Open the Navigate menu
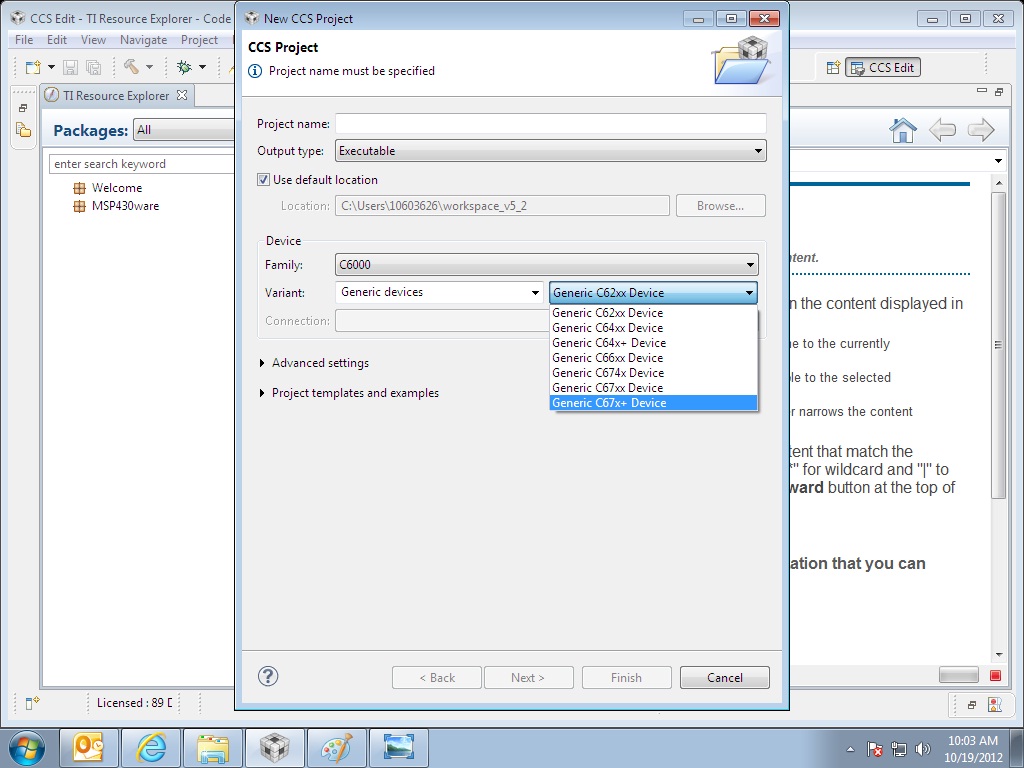The width and height of the screenshot is (1024, 768). 144,40
